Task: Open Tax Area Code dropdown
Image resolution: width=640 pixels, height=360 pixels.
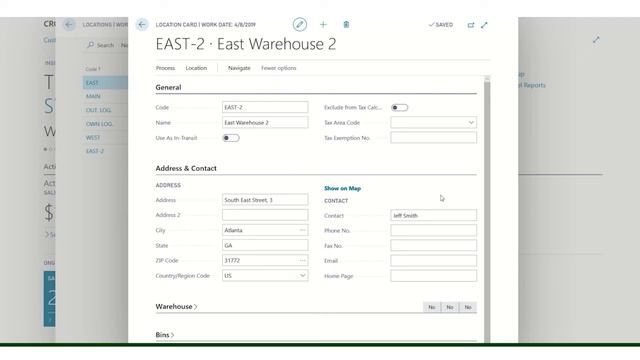Action: pos(471,122)
